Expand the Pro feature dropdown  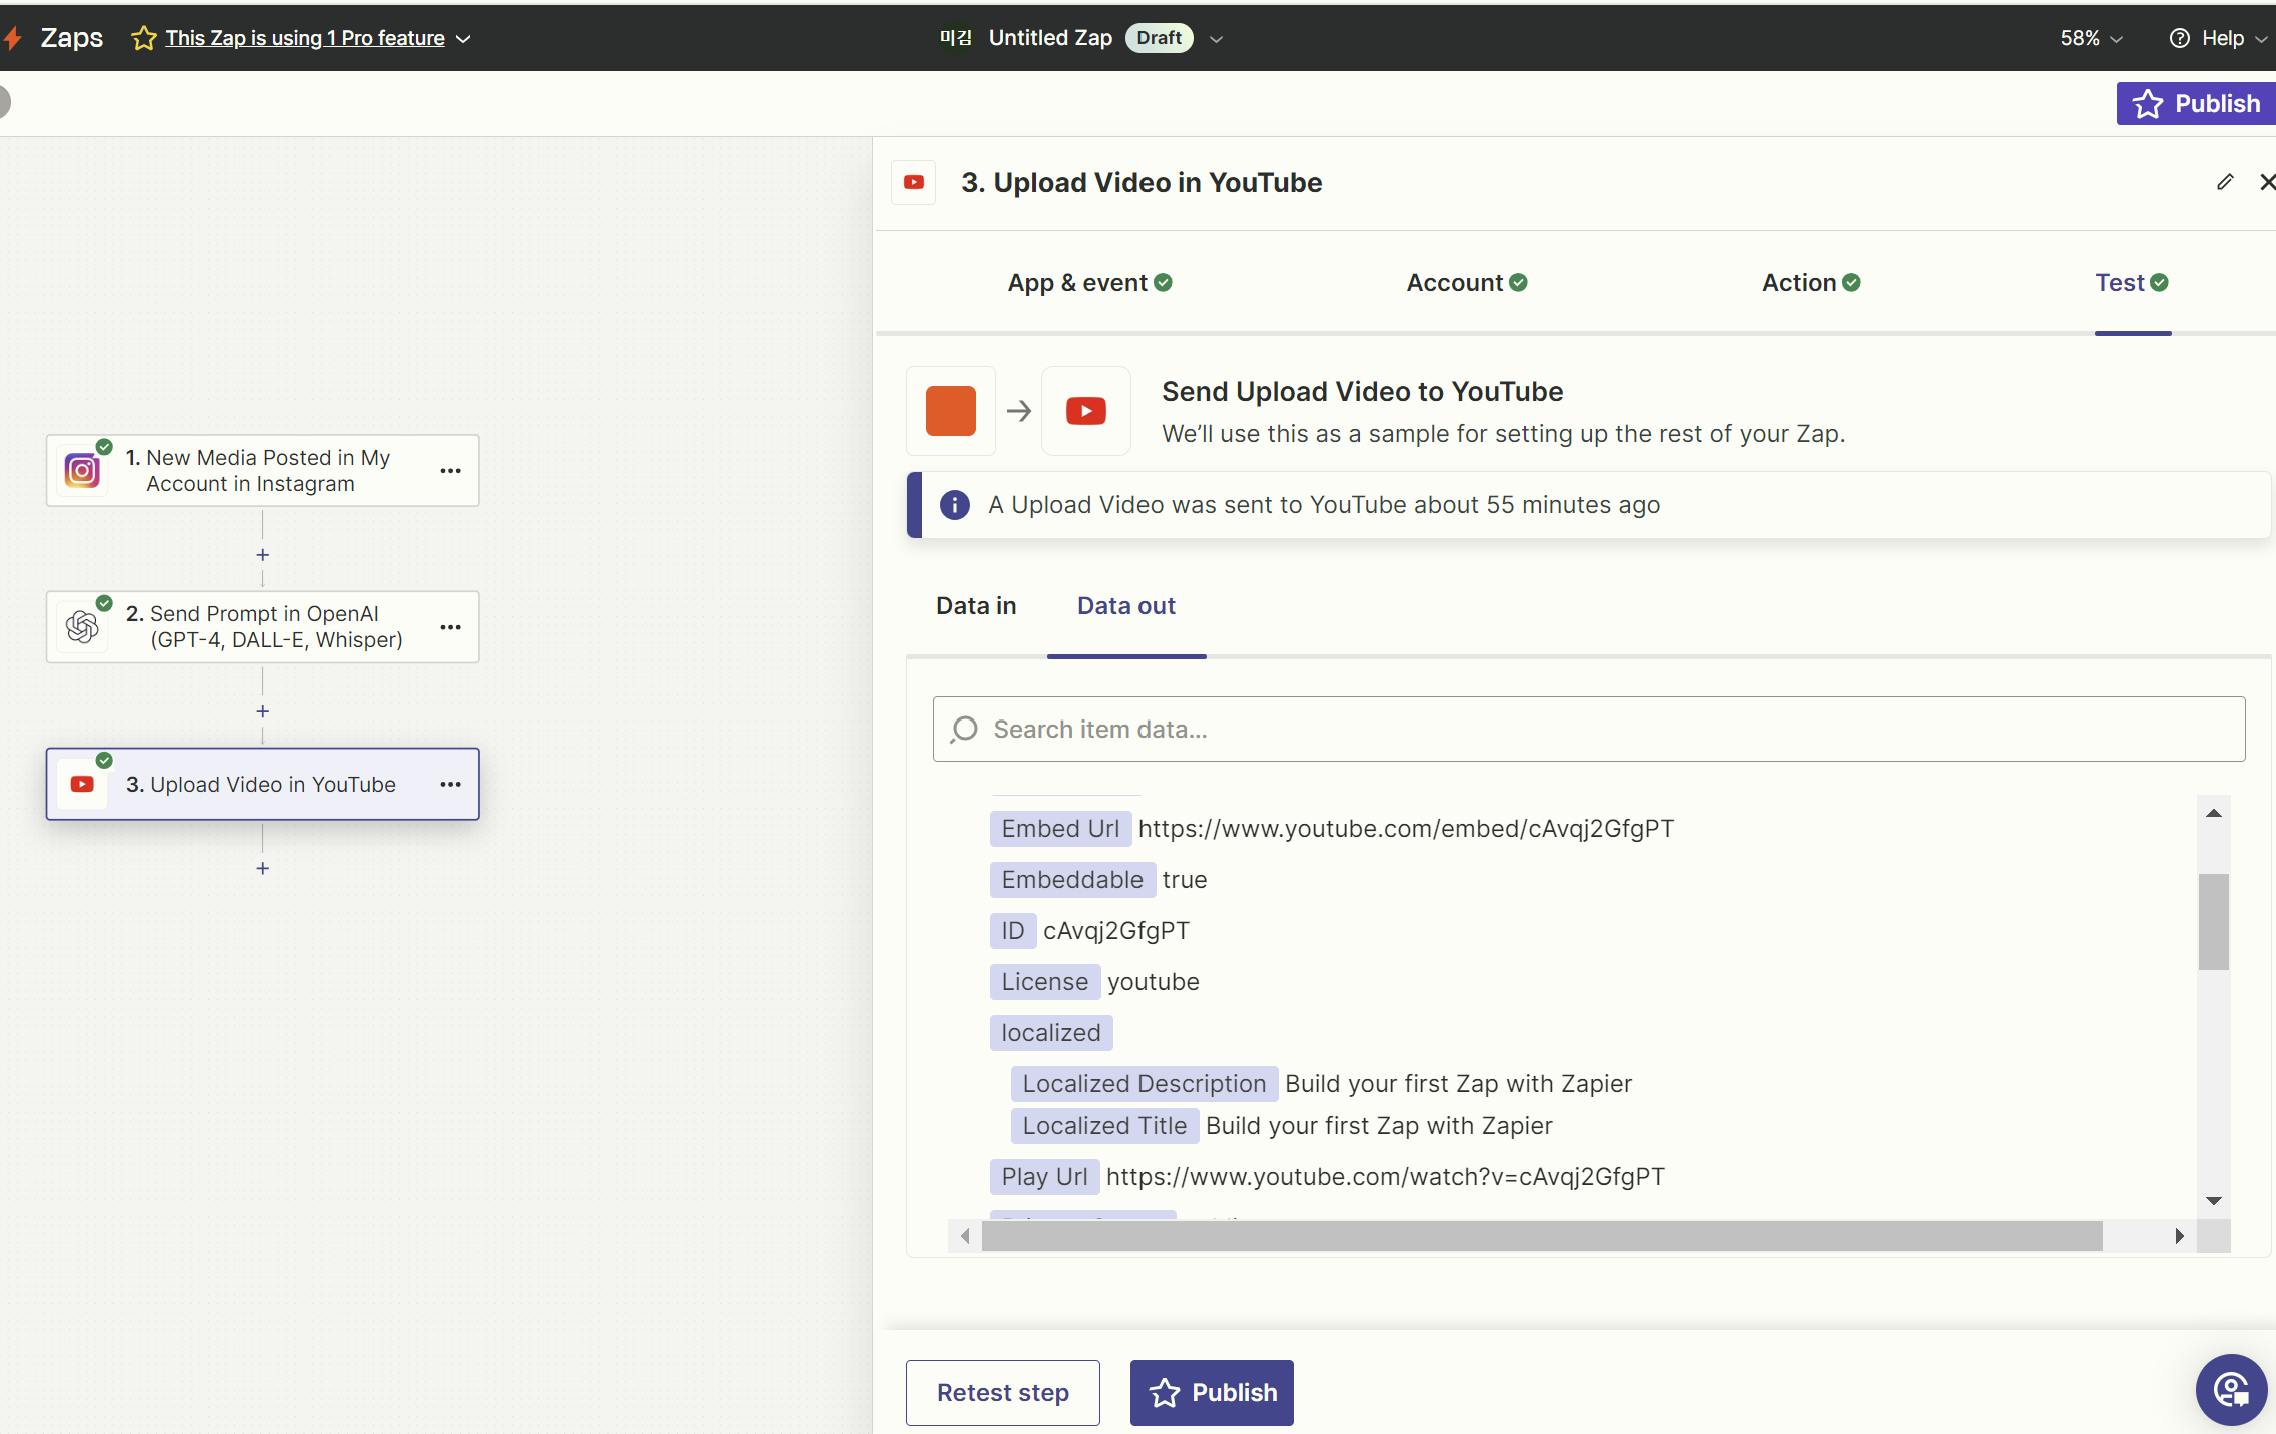[x=463, y=39]
